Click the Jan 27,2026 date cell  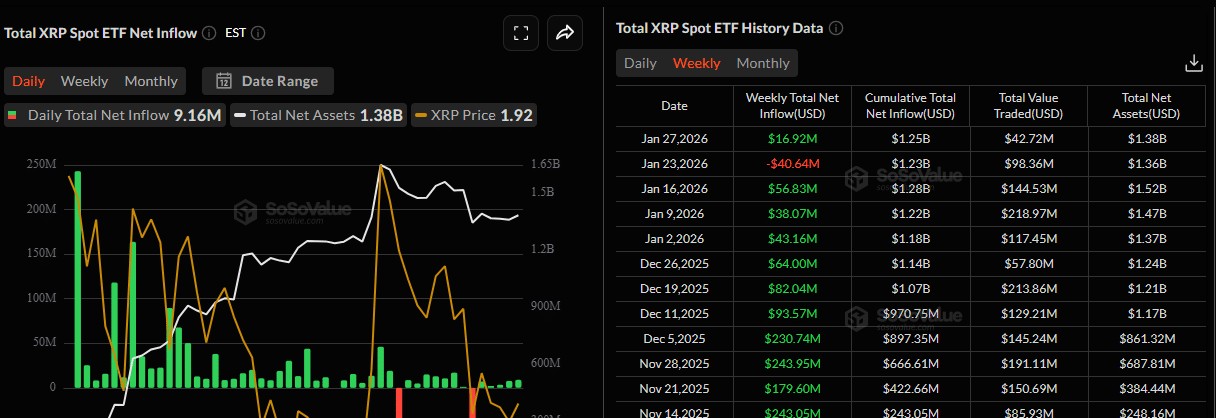click(675, 139)
